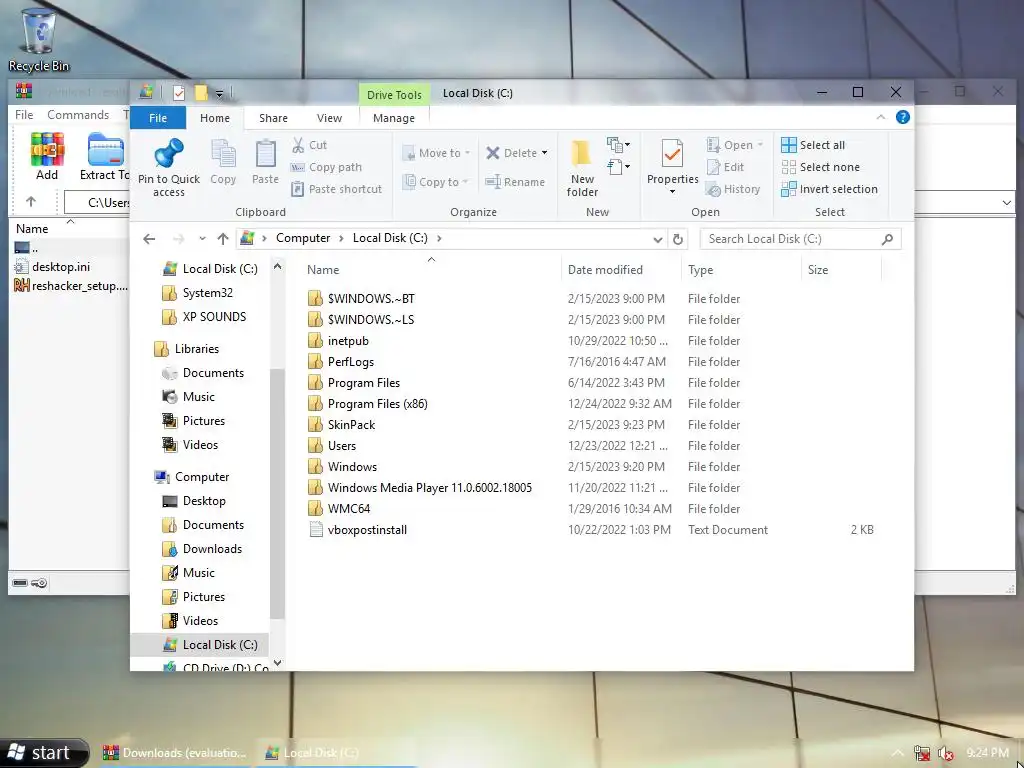Sort by the Type column header
The image size is (1024, 768).
coord(700,270)
